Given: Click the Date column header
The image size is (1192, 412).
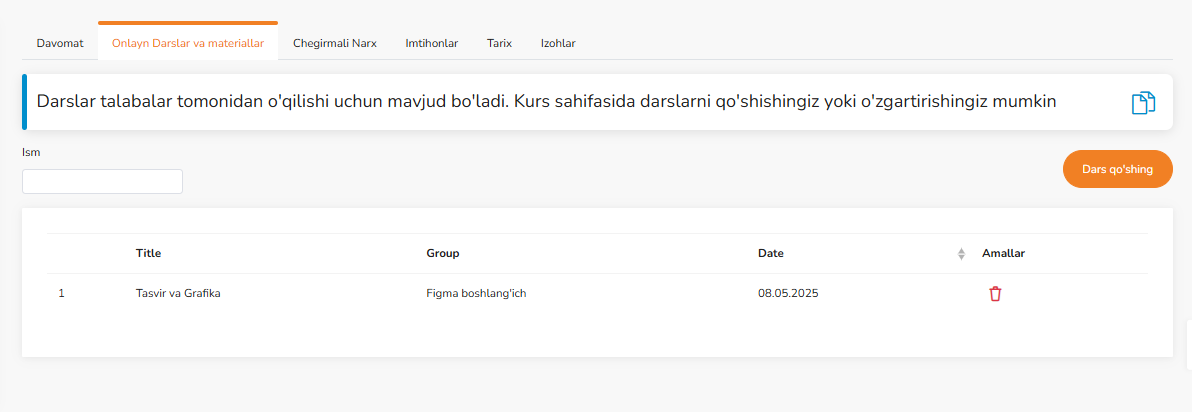Looking at the screenshot, I should pyautogui.click(x=770, y=253).
